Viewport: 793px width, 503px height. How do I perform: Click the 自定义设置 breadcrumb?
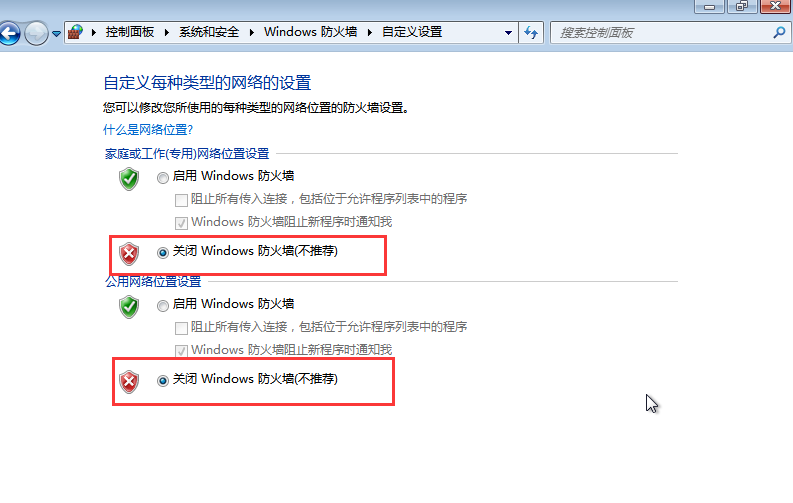click(x=412, y=32)
